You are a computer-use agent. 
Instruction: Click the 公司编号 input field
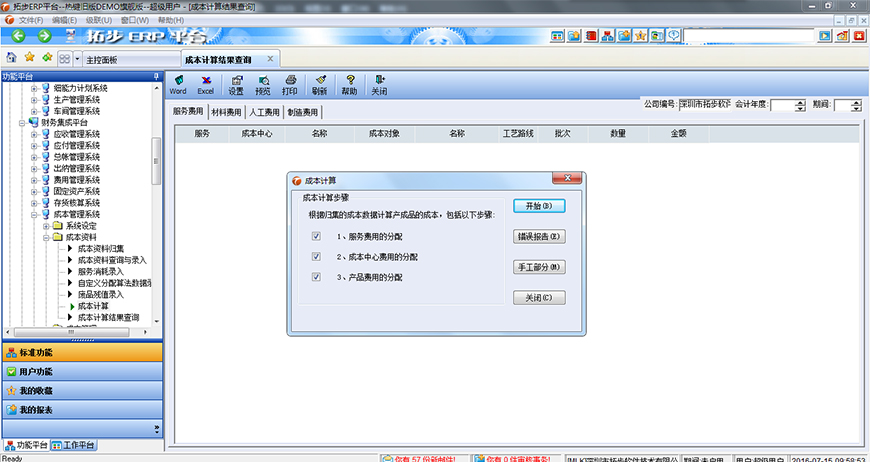(x=704, y=104)
